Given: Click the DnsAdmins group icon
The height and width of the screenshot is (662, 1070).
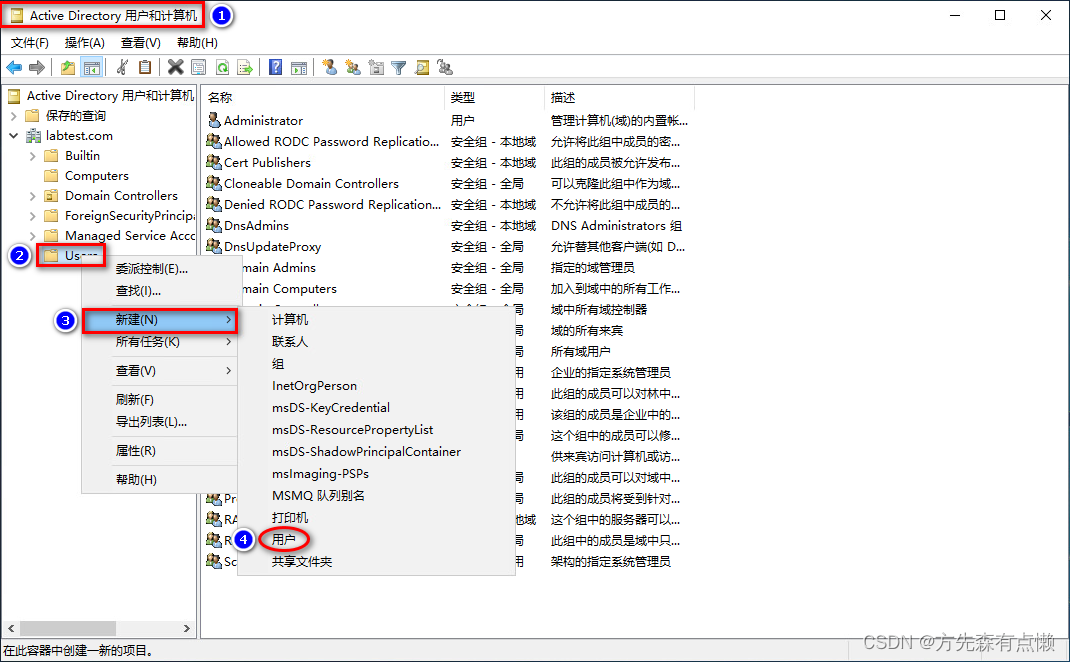Looking at the screenshot, I should click(214, 225).
